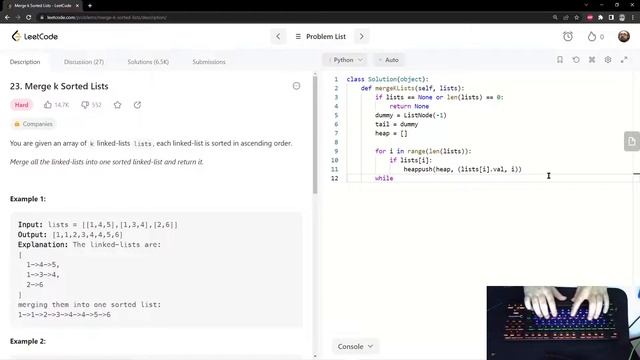Click browser zoom magnifier icon
Screen dimensions: 640x360
[555, 18]
